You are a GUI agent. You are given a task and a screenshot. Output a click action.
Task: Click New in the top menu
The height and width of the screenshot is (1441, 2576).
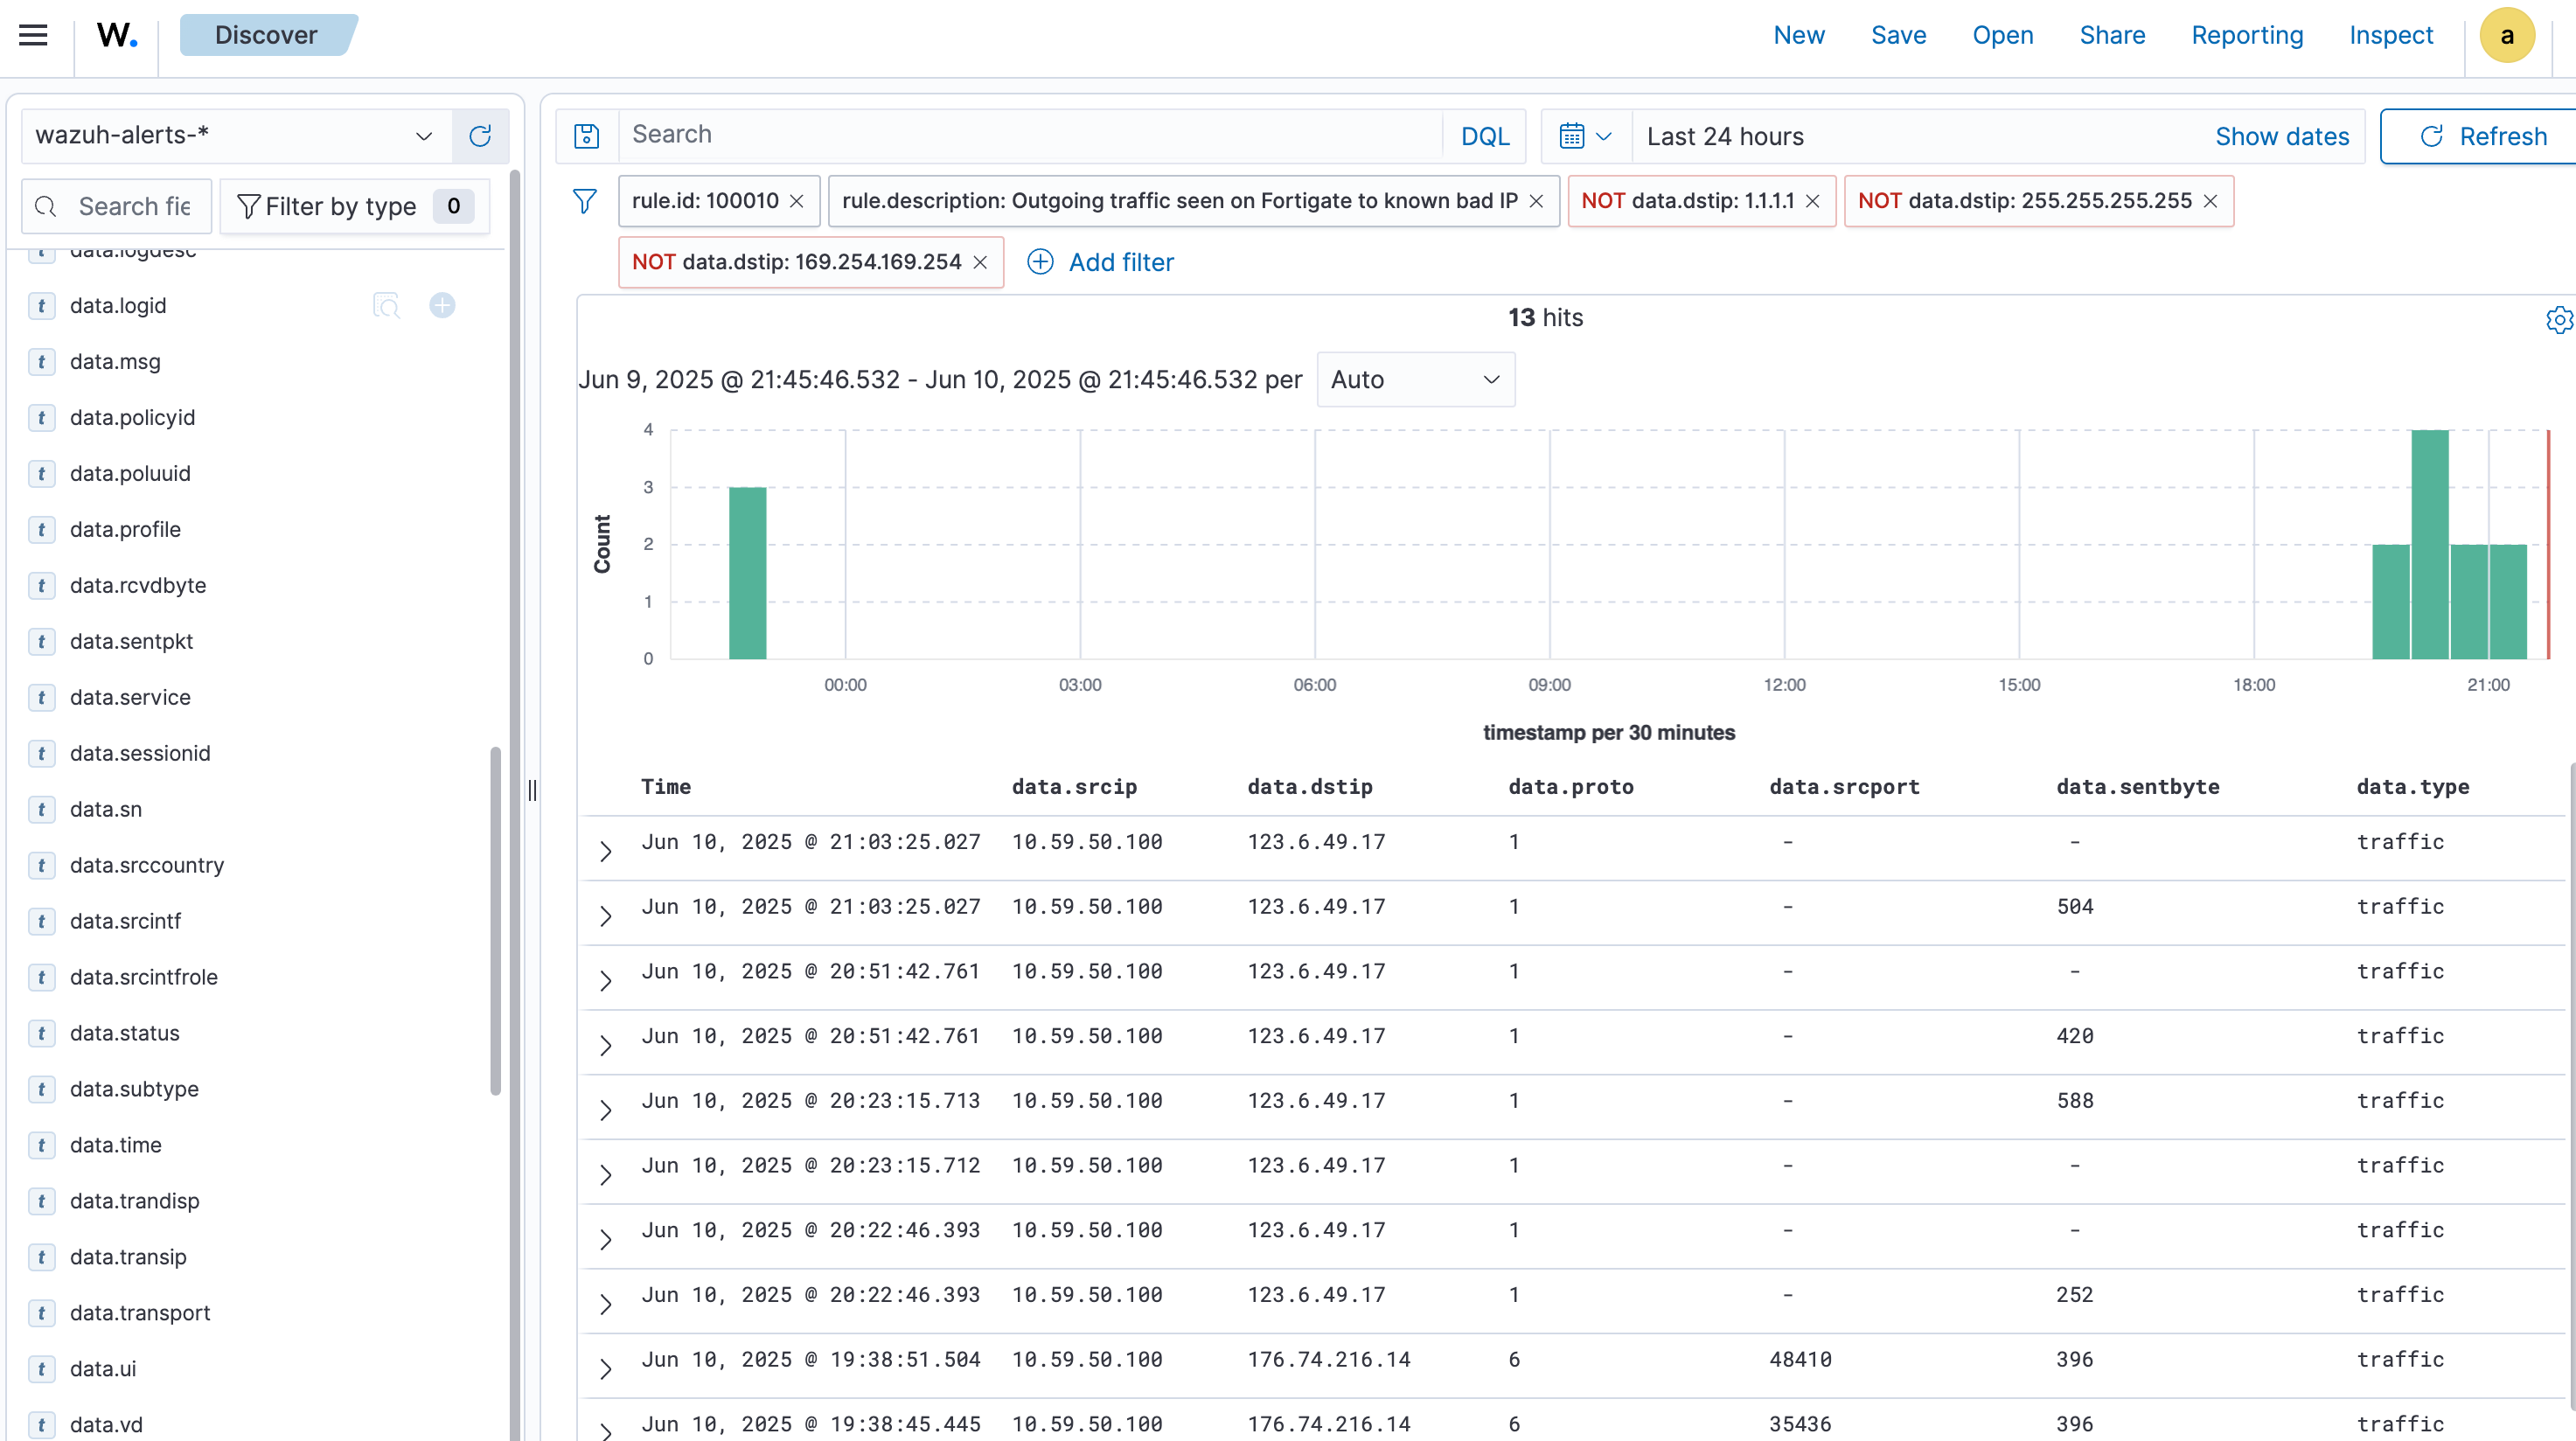coord(1799,36)
